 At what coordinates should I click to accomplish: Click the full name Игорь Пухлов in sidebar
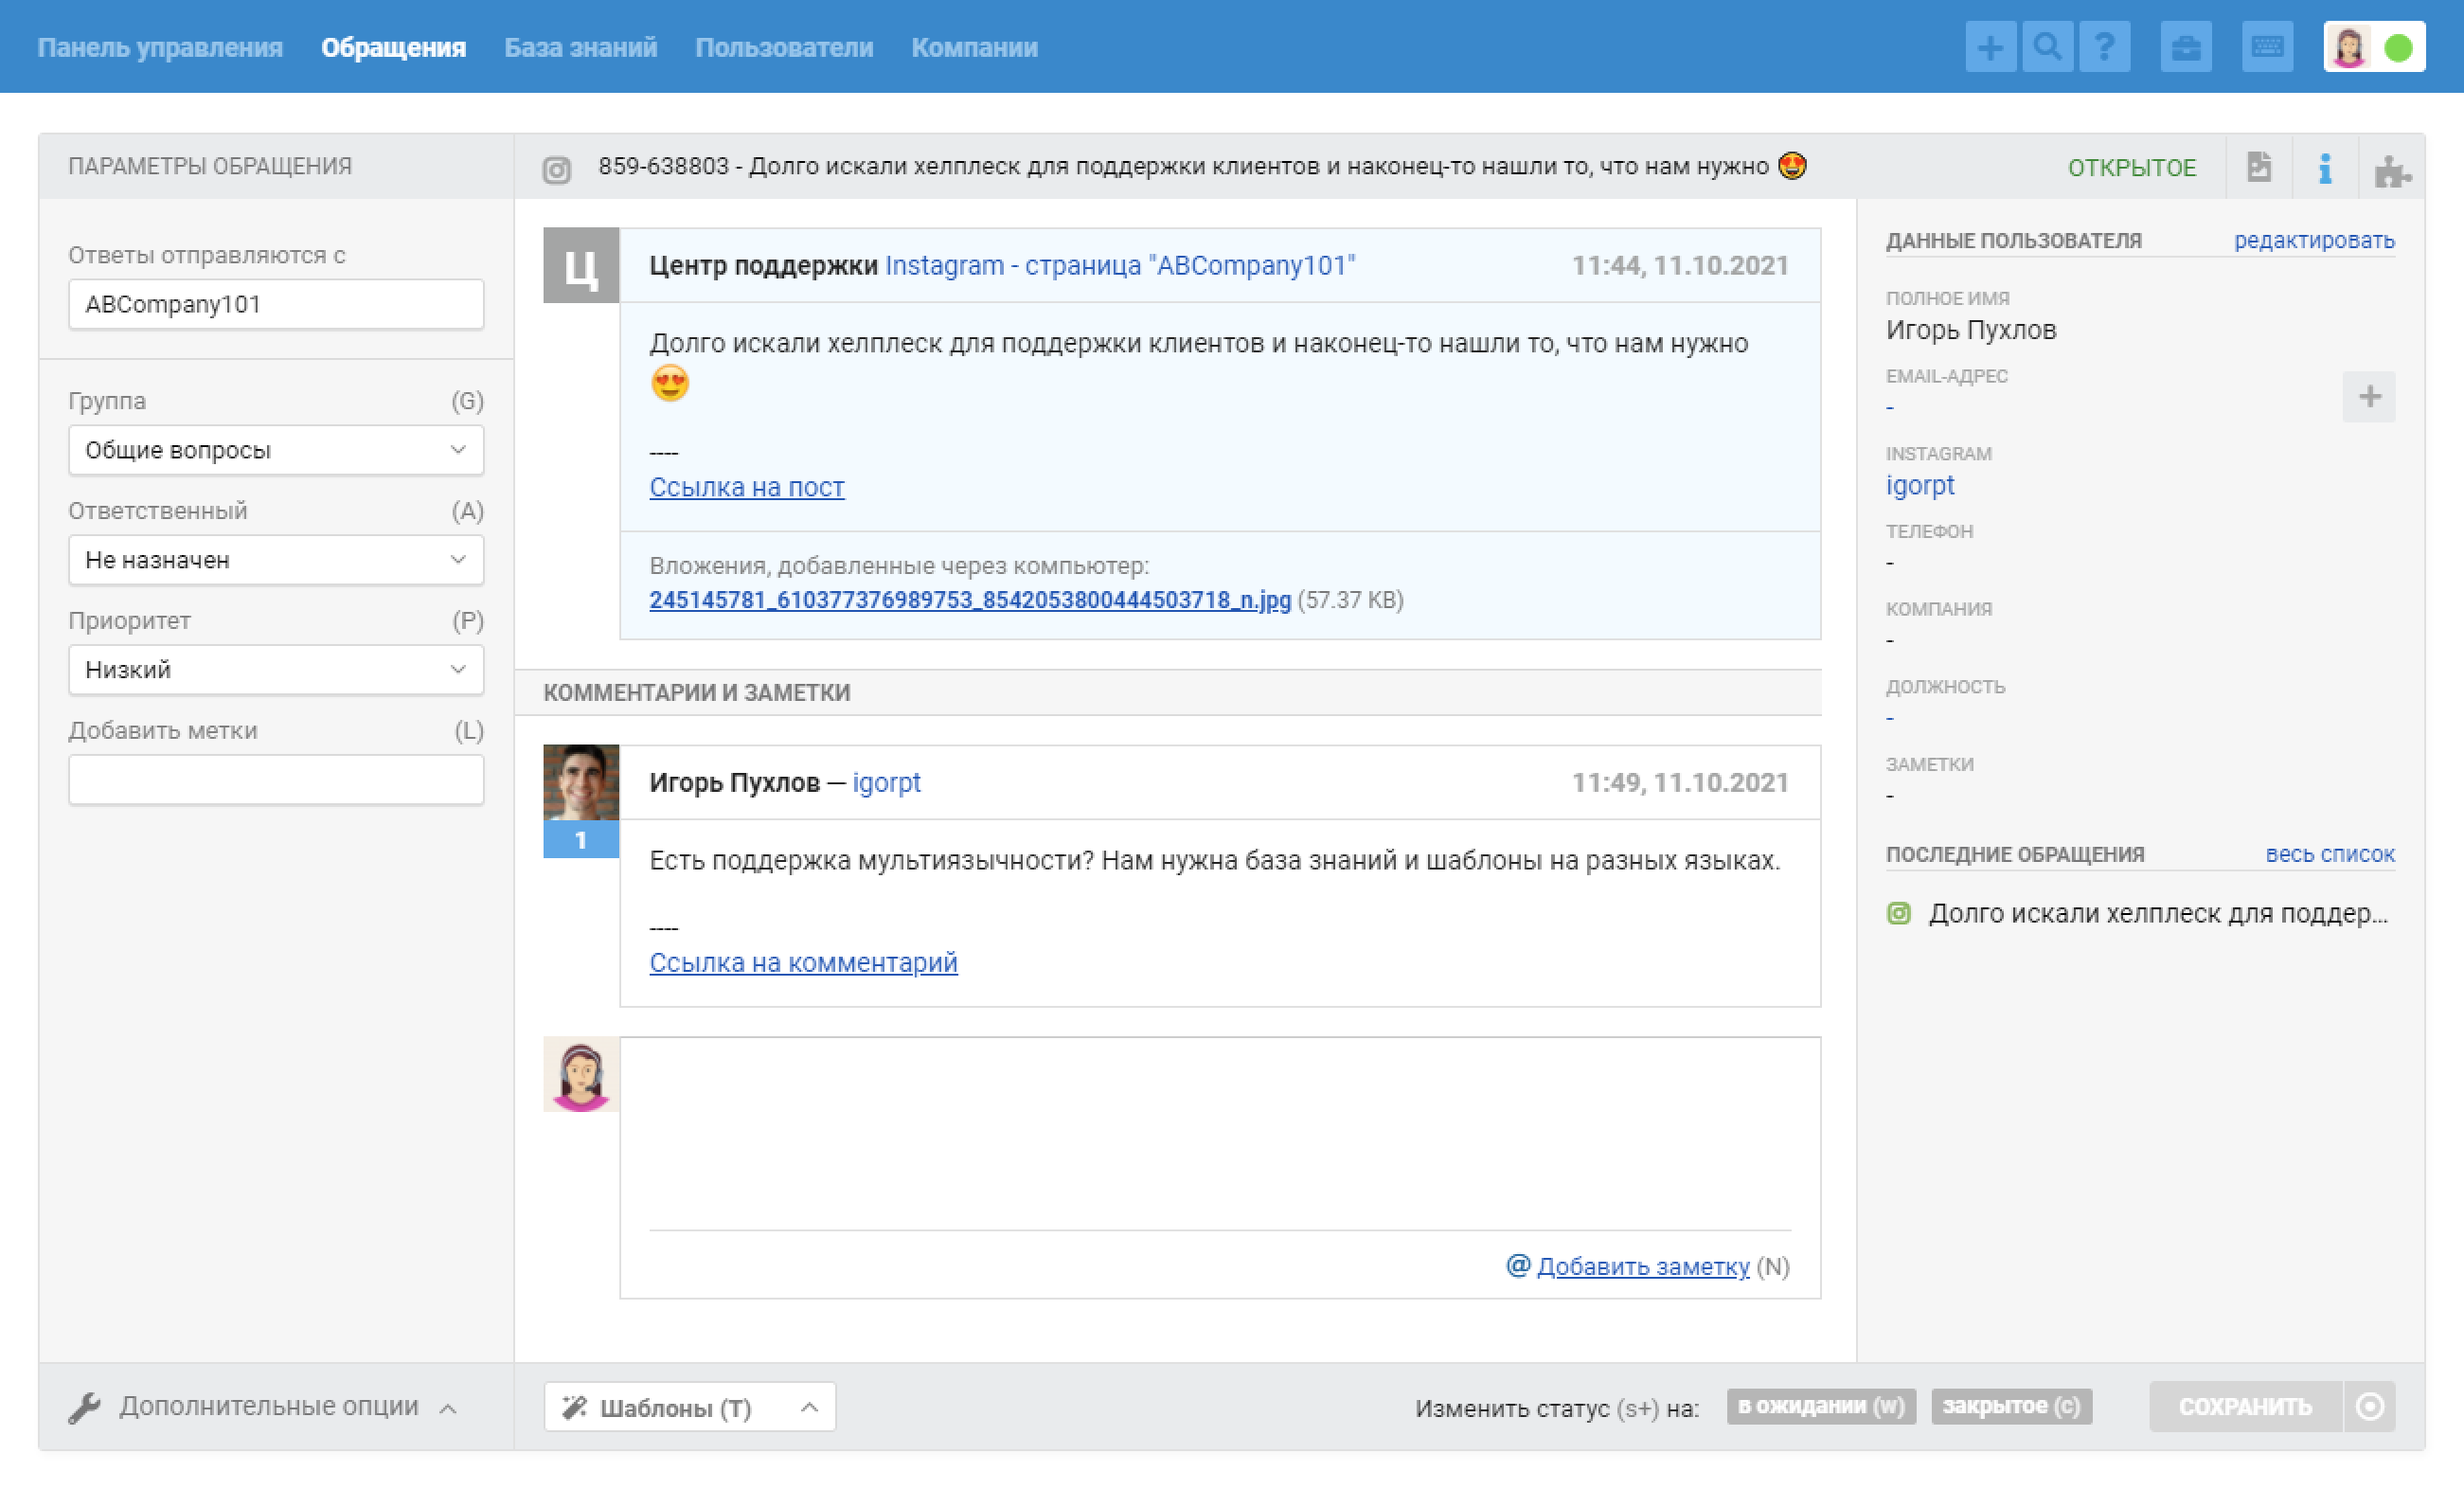click(1970, 330)
